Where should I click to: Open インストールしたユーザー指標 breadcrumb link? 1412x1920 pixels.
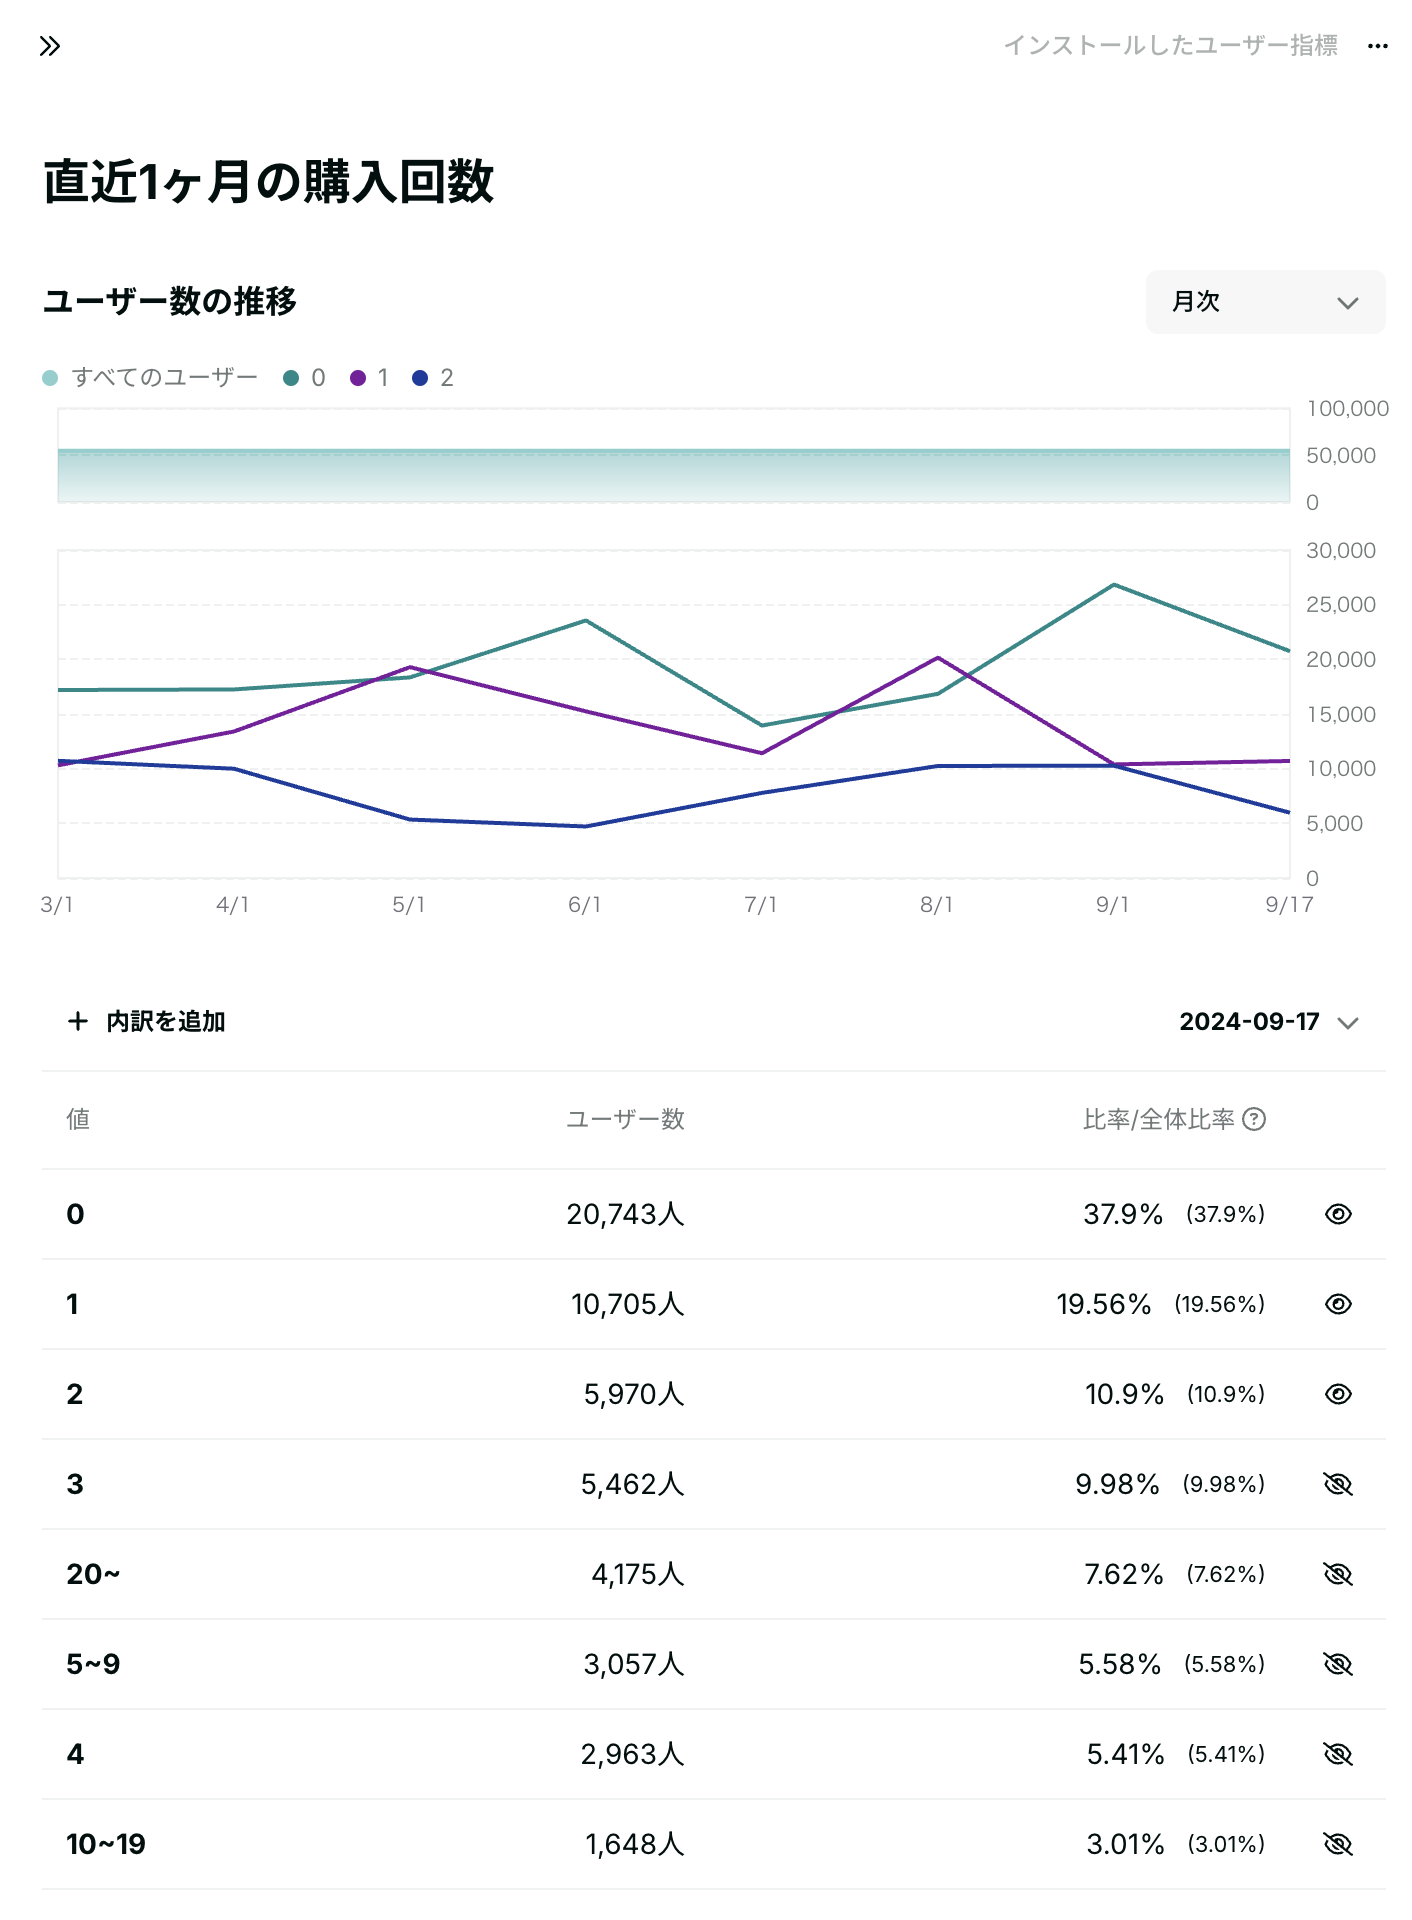(1170, 46)
